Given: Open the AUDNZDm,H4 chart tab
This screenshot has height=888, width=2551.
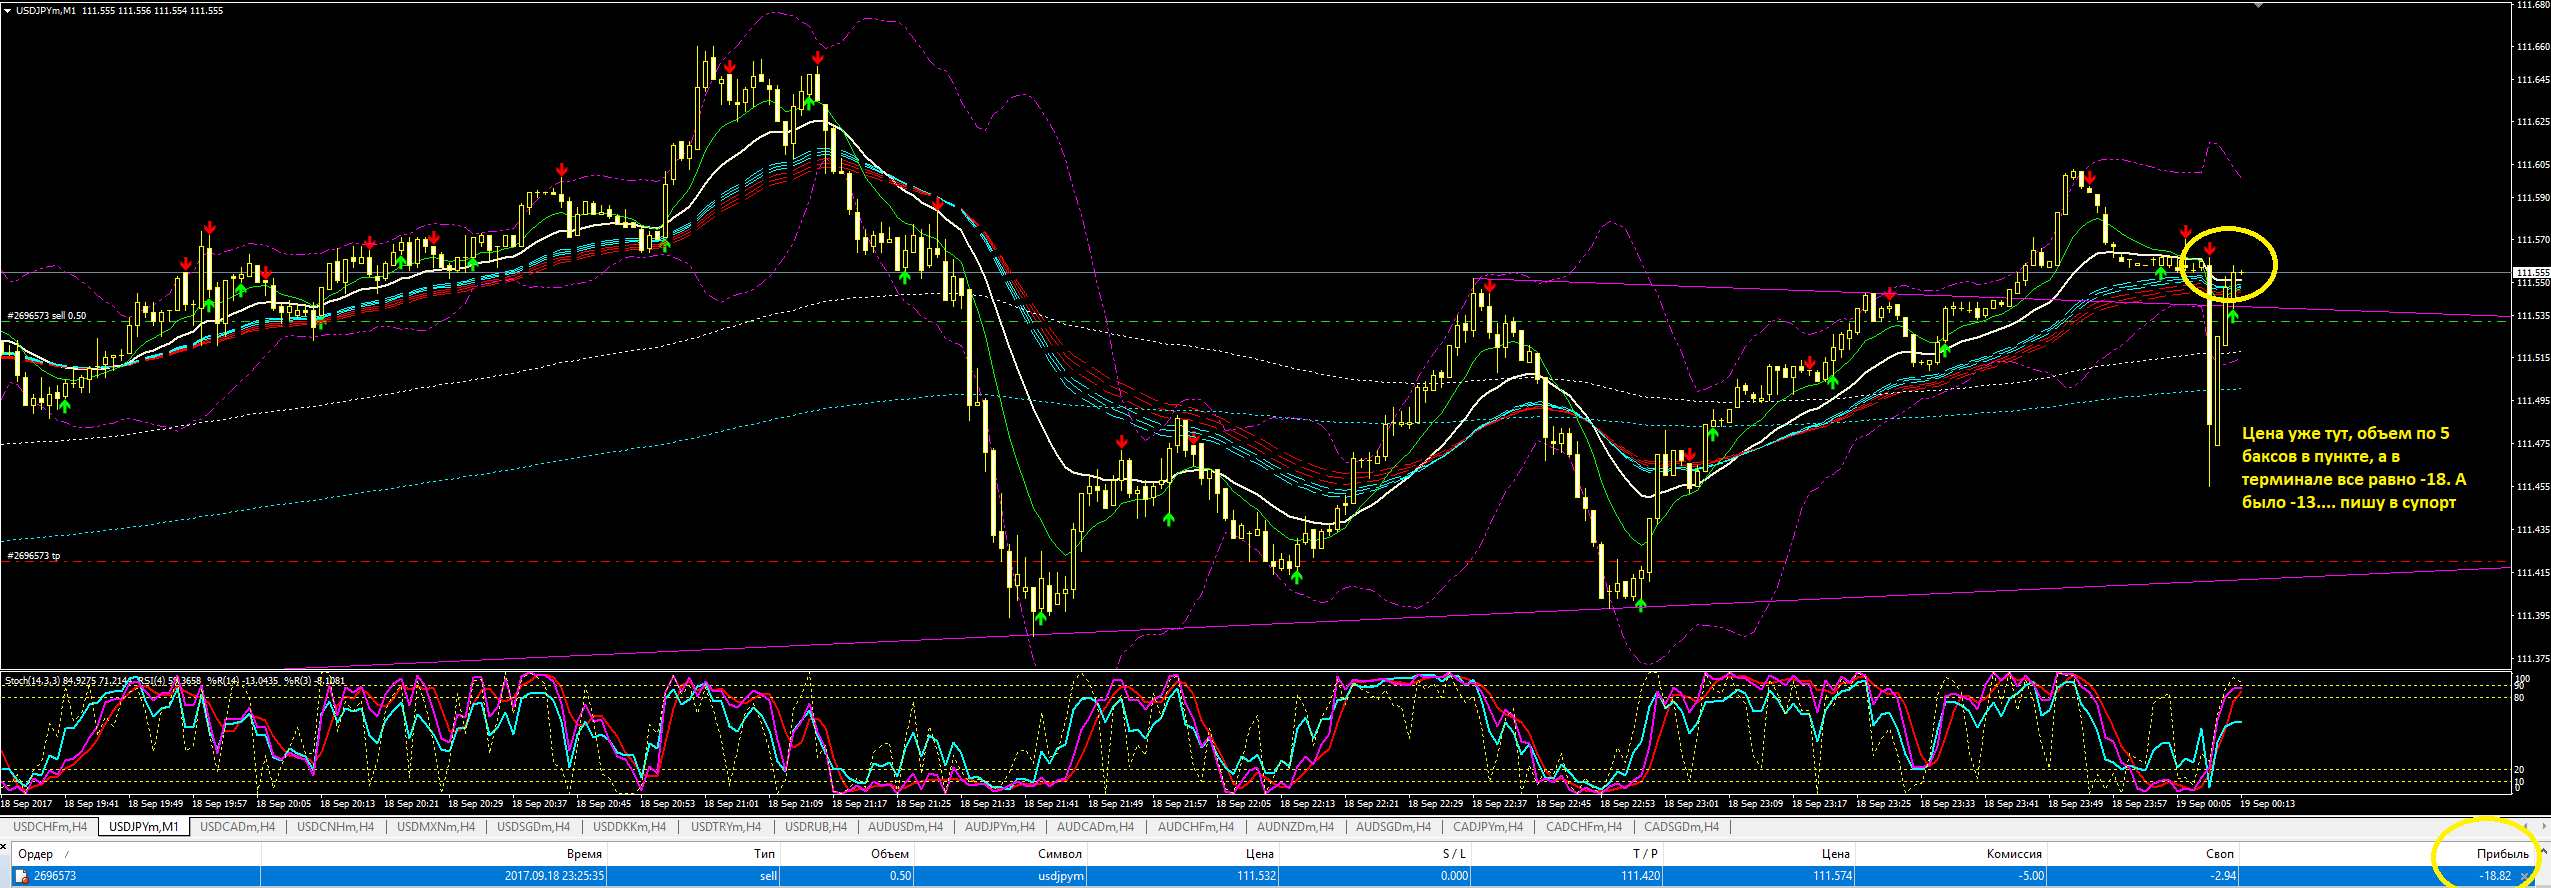Looking at the screenshot, I should [1295, 827].
